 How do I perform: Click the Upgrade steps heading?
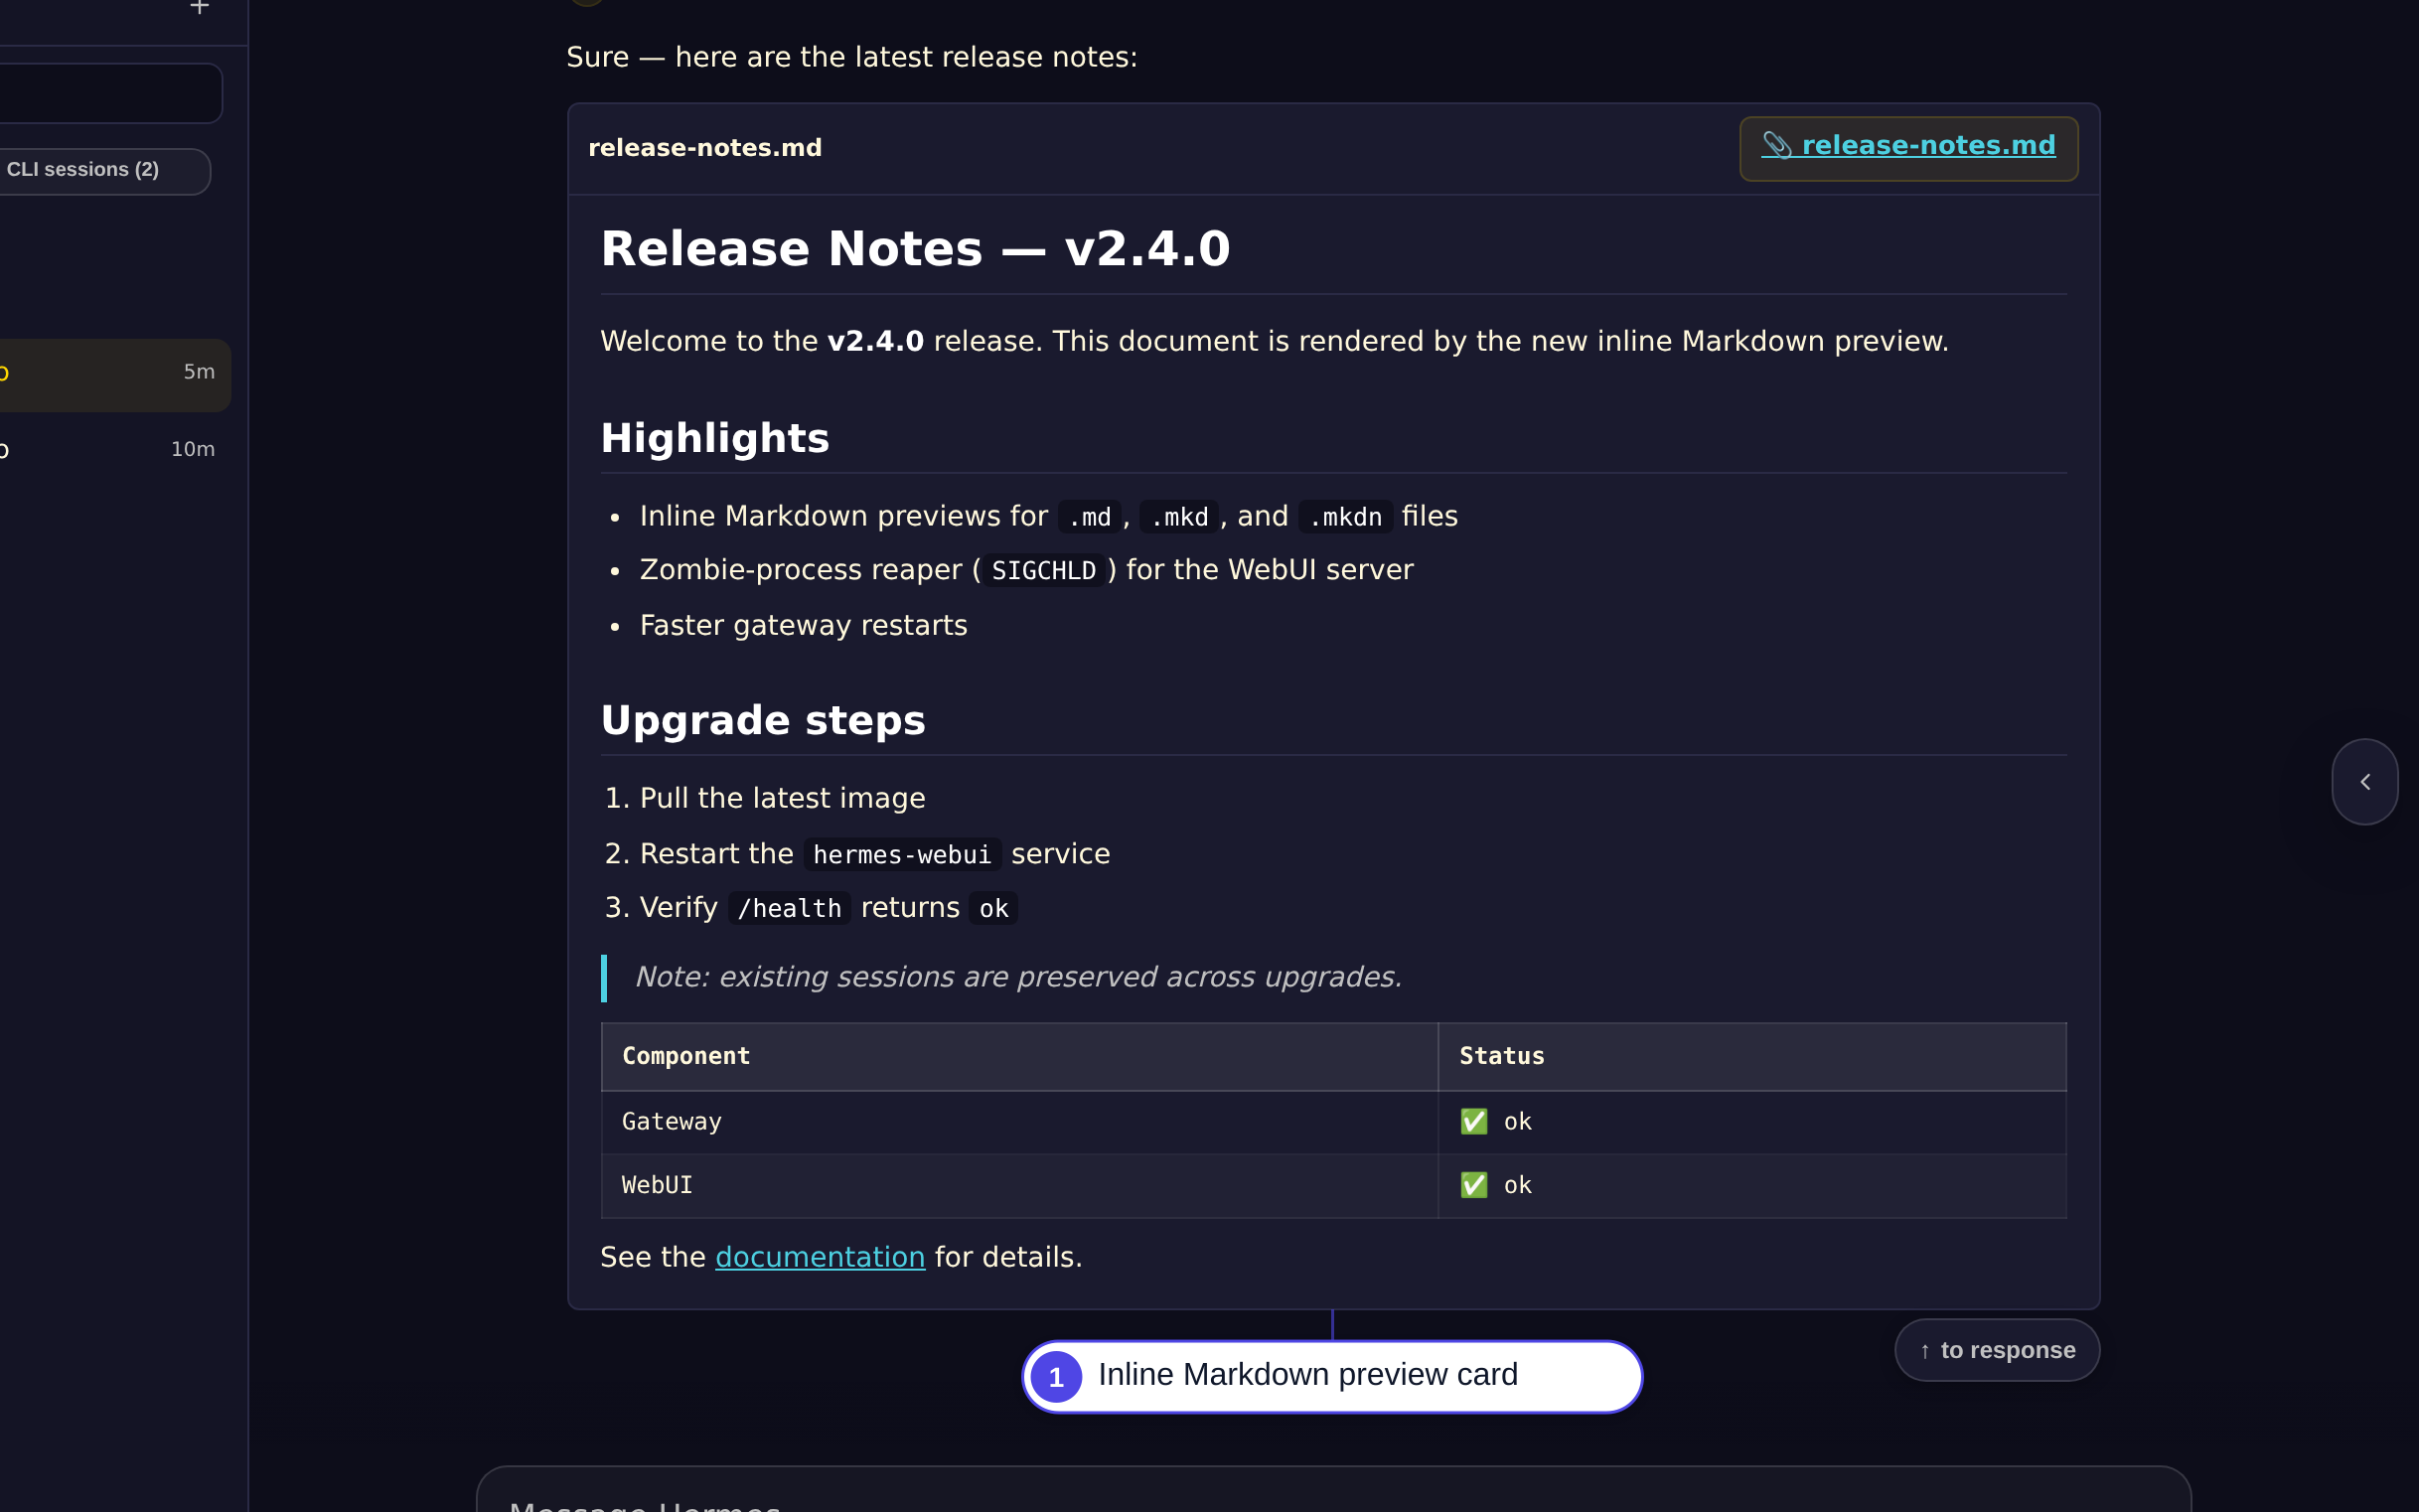coord(763,720)
